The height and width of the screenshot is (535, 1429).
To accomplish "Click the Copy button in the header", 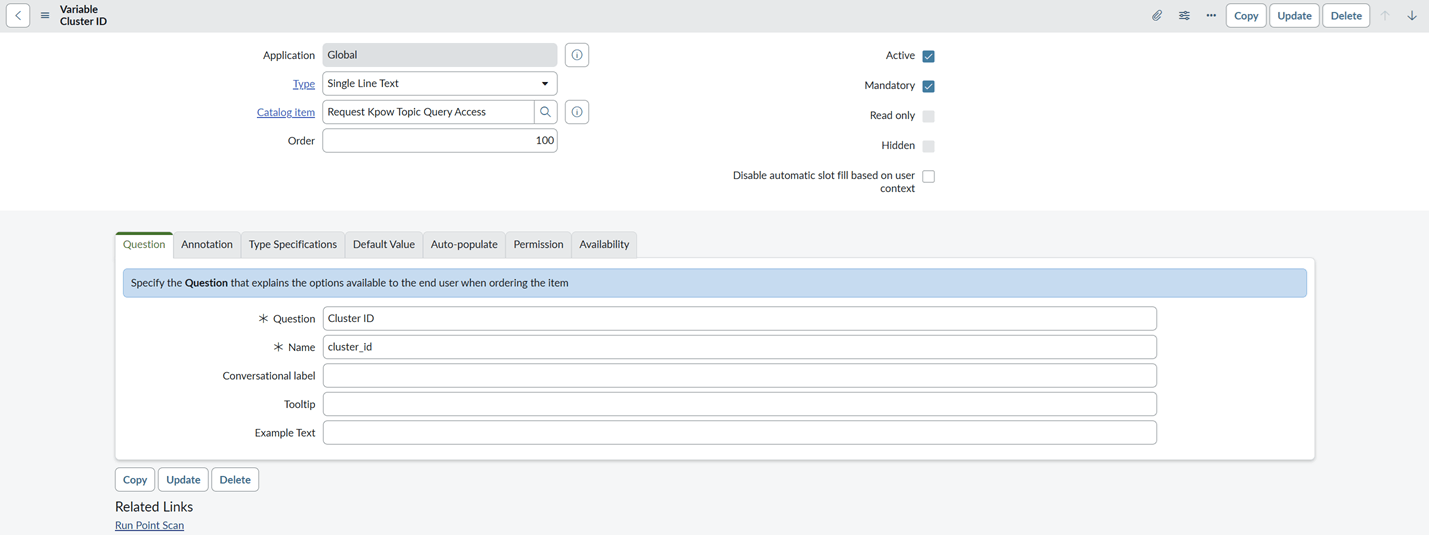I will point(1246,16).
